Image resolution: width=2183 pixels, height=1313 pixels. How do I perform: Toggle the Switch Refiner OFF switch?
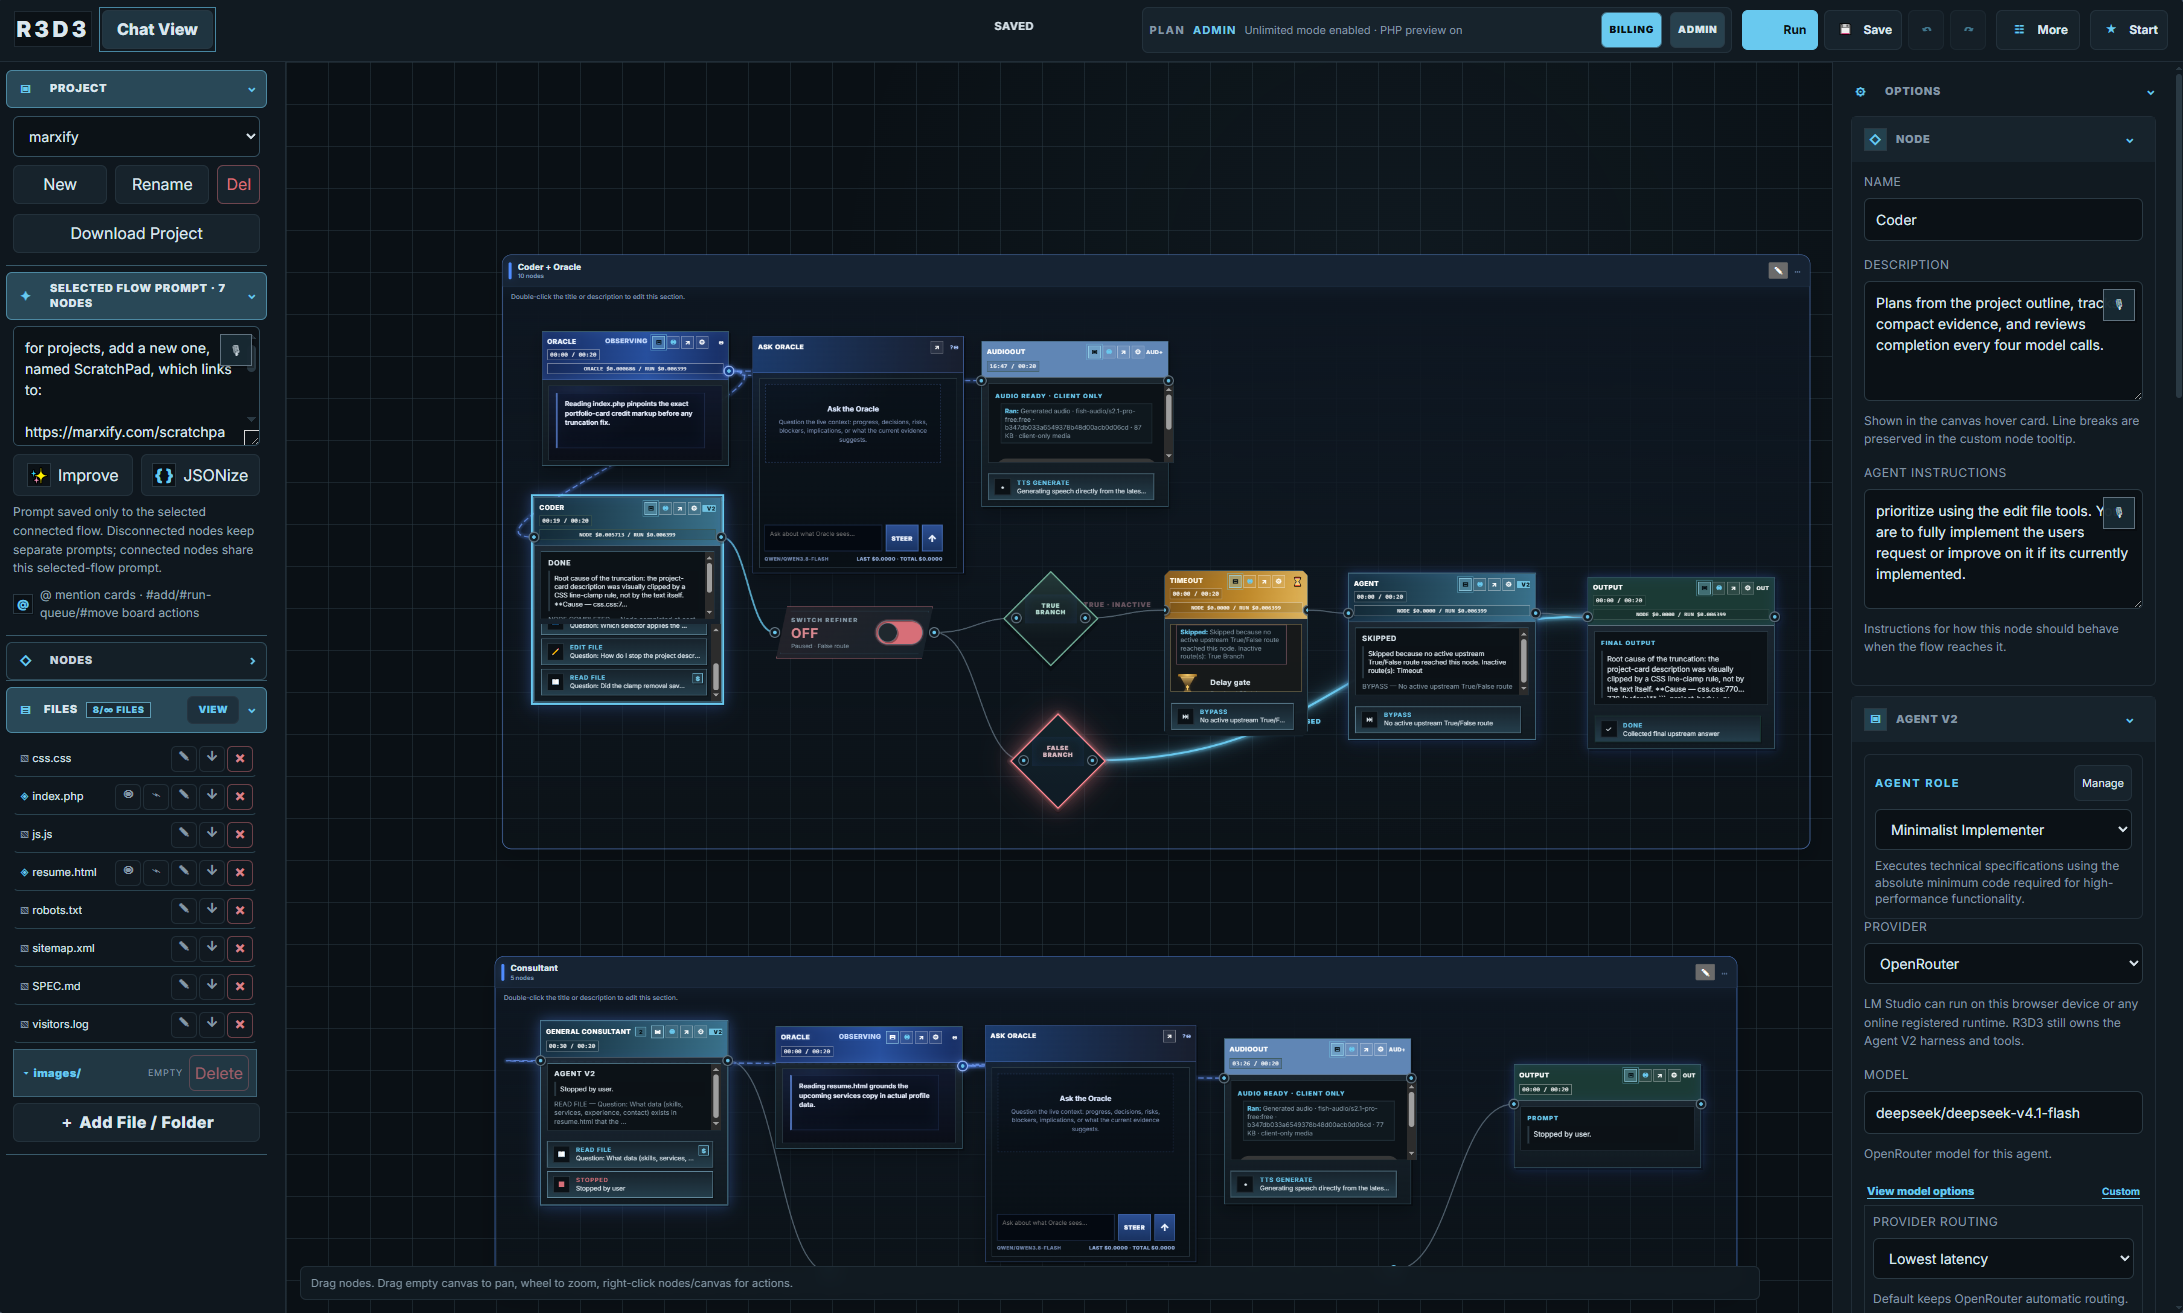tap(899, 633)
